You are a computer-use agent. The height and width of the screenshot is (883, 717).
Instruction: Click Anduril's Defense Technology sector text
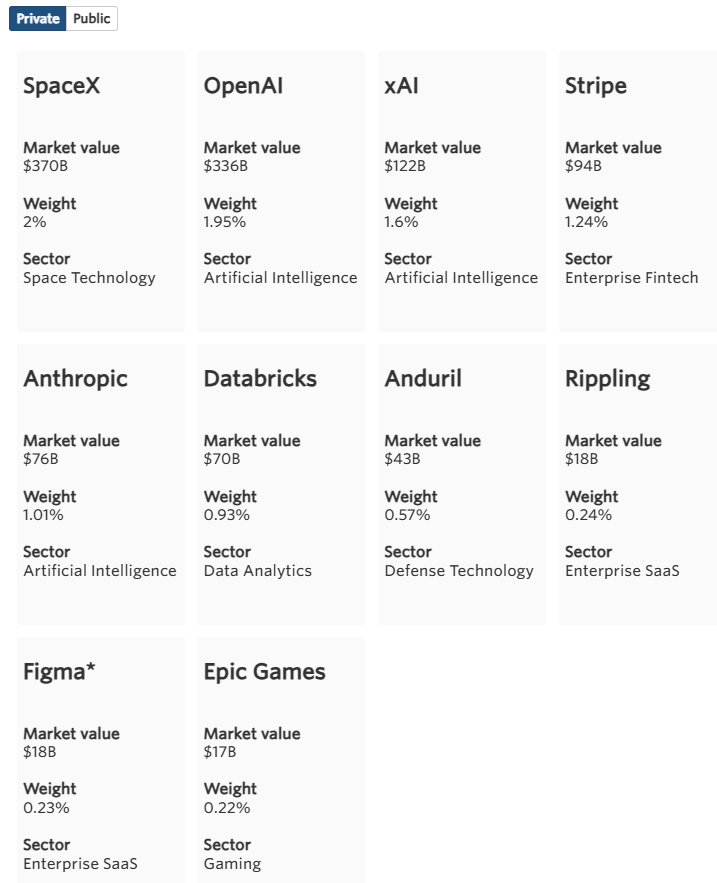[459, 571]
